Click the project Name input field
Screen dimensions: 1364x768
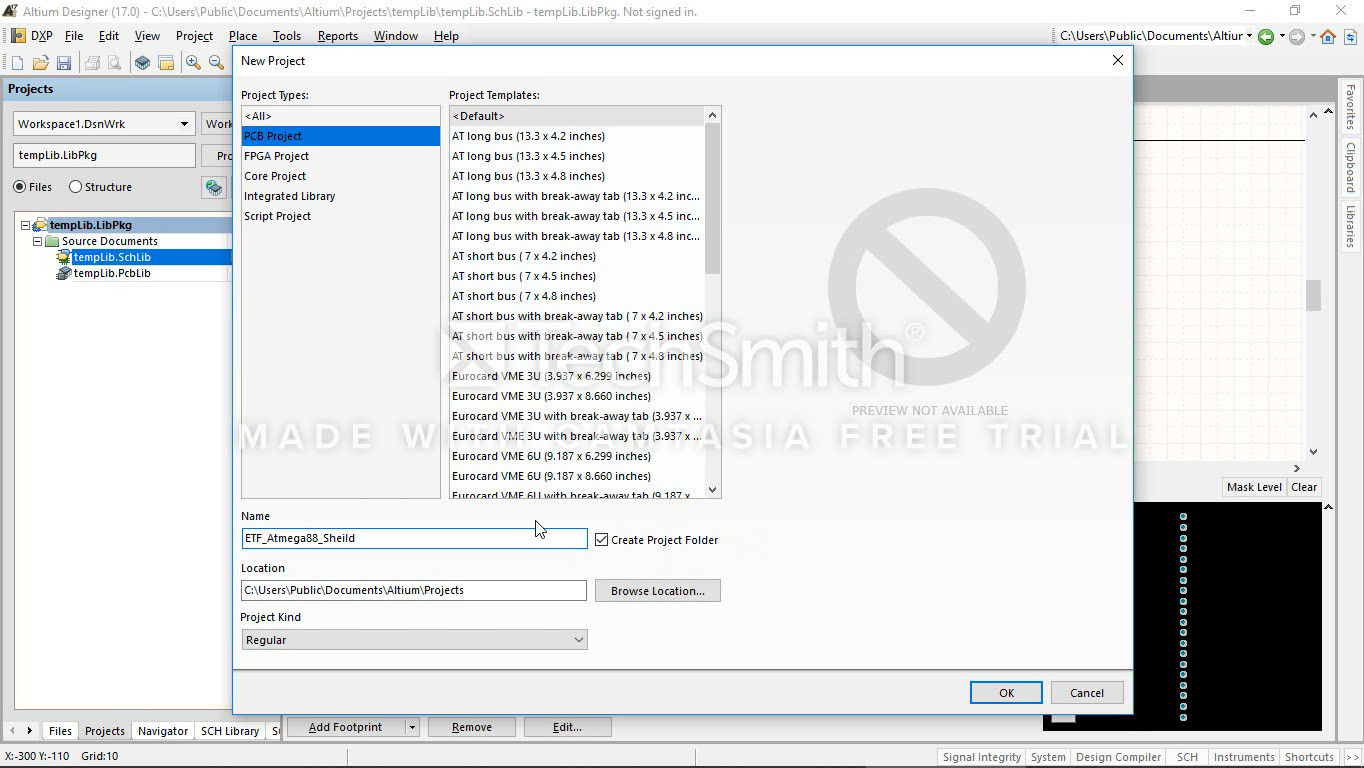point(414,538)
